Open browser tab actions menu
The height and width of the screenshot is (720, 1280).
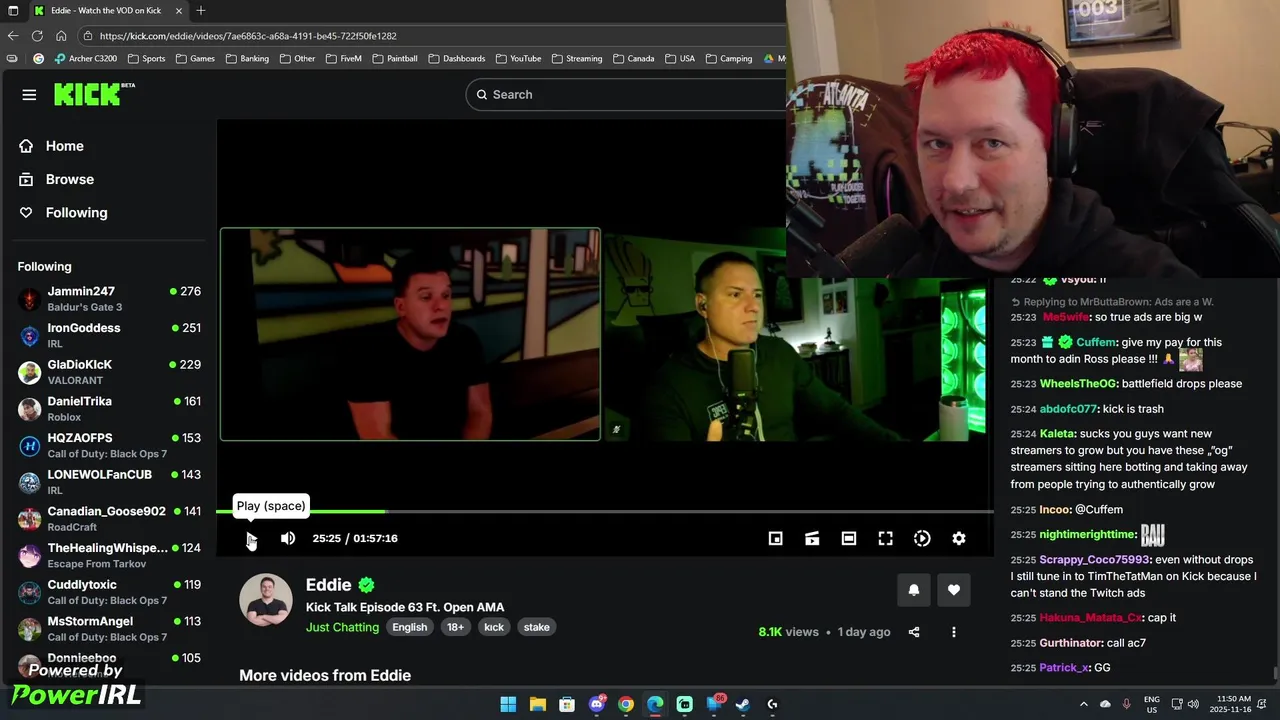click(x=13, y=10)
